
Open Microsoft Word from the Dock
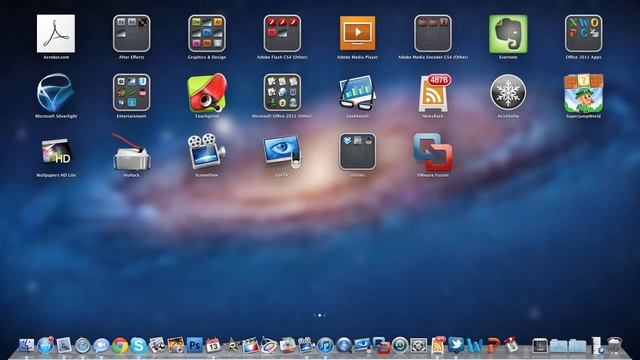(x=474, y=346)
